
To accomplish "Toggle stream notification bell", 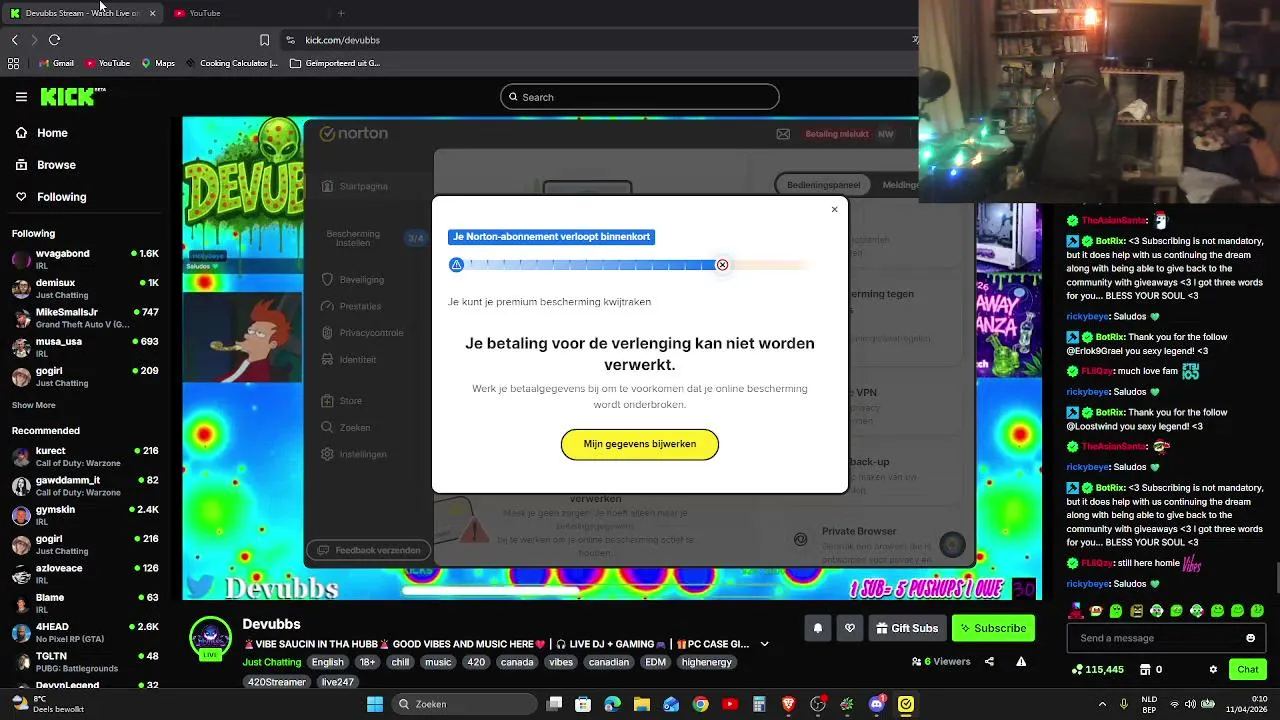I will (x=818, y=628).
